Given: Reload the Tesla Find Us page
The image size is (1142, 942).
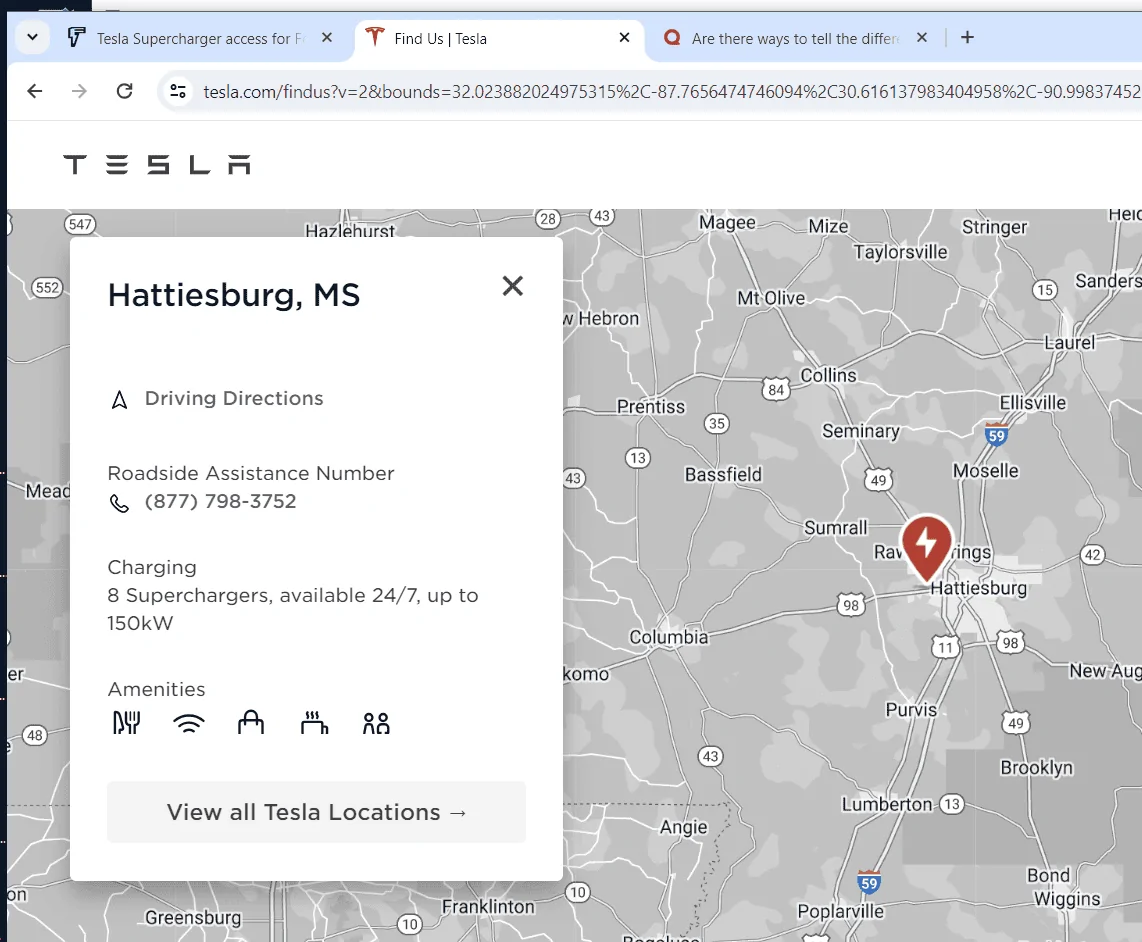Looking at the screenshot, I should [125, 91].
